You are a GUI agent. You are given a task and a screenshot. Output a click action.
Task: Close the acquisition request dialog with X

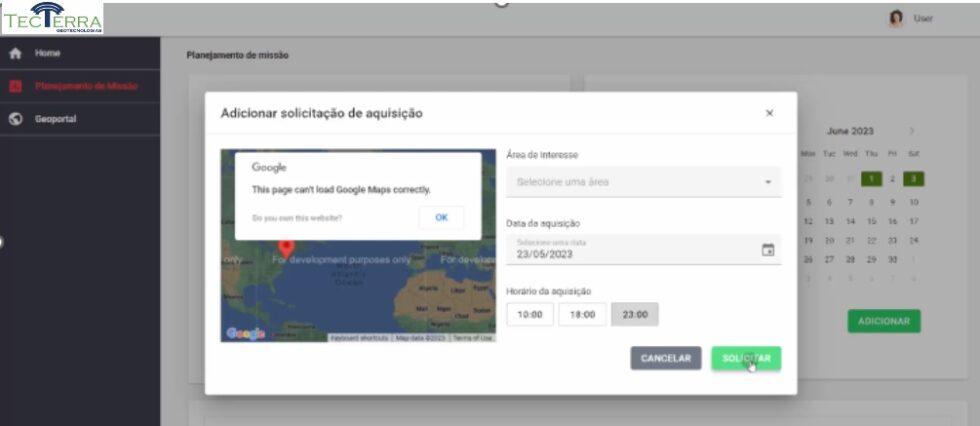click(769, 113)
